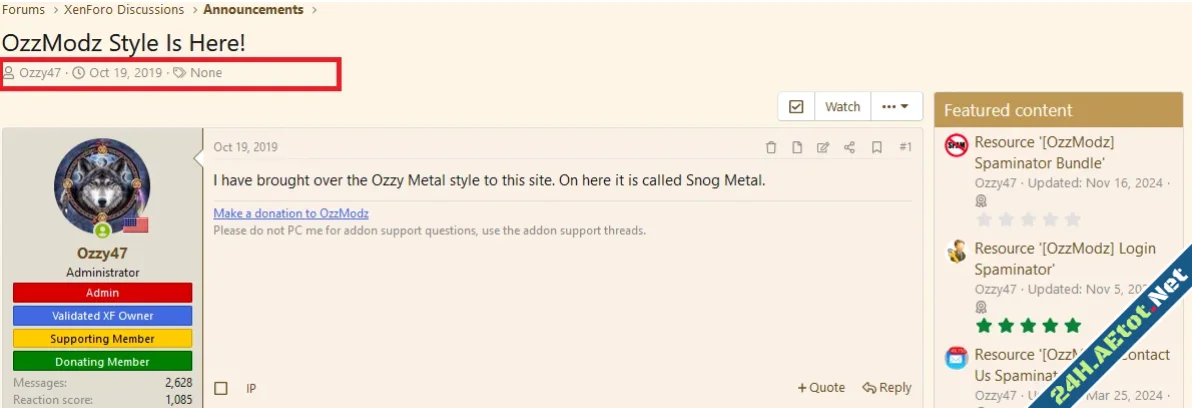Navigate to Announcements breadcrumb
The image size is (1192, 408).
coord(253,10)
